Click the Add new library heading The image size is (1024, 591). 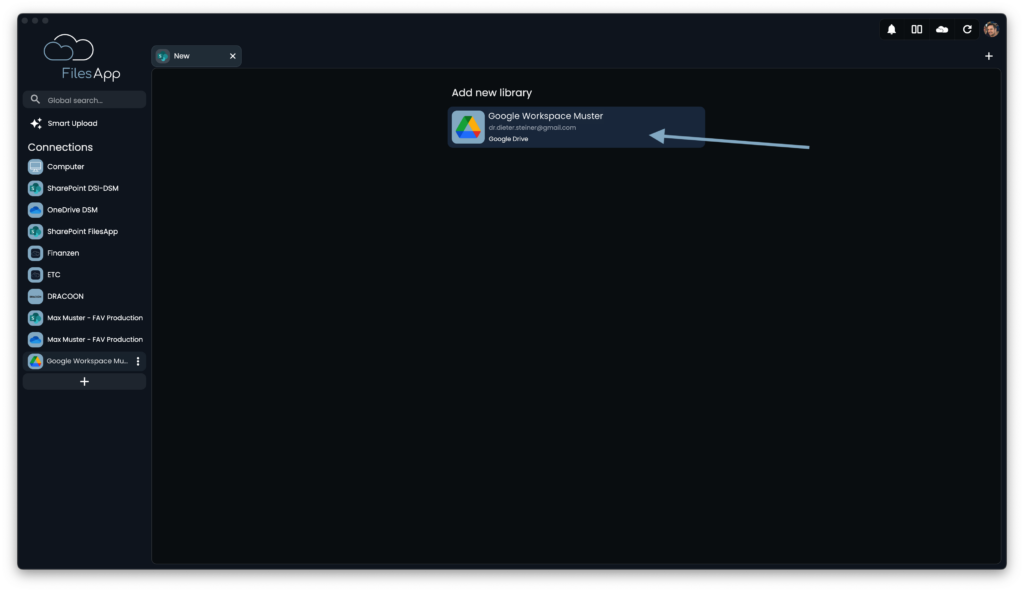492,93
